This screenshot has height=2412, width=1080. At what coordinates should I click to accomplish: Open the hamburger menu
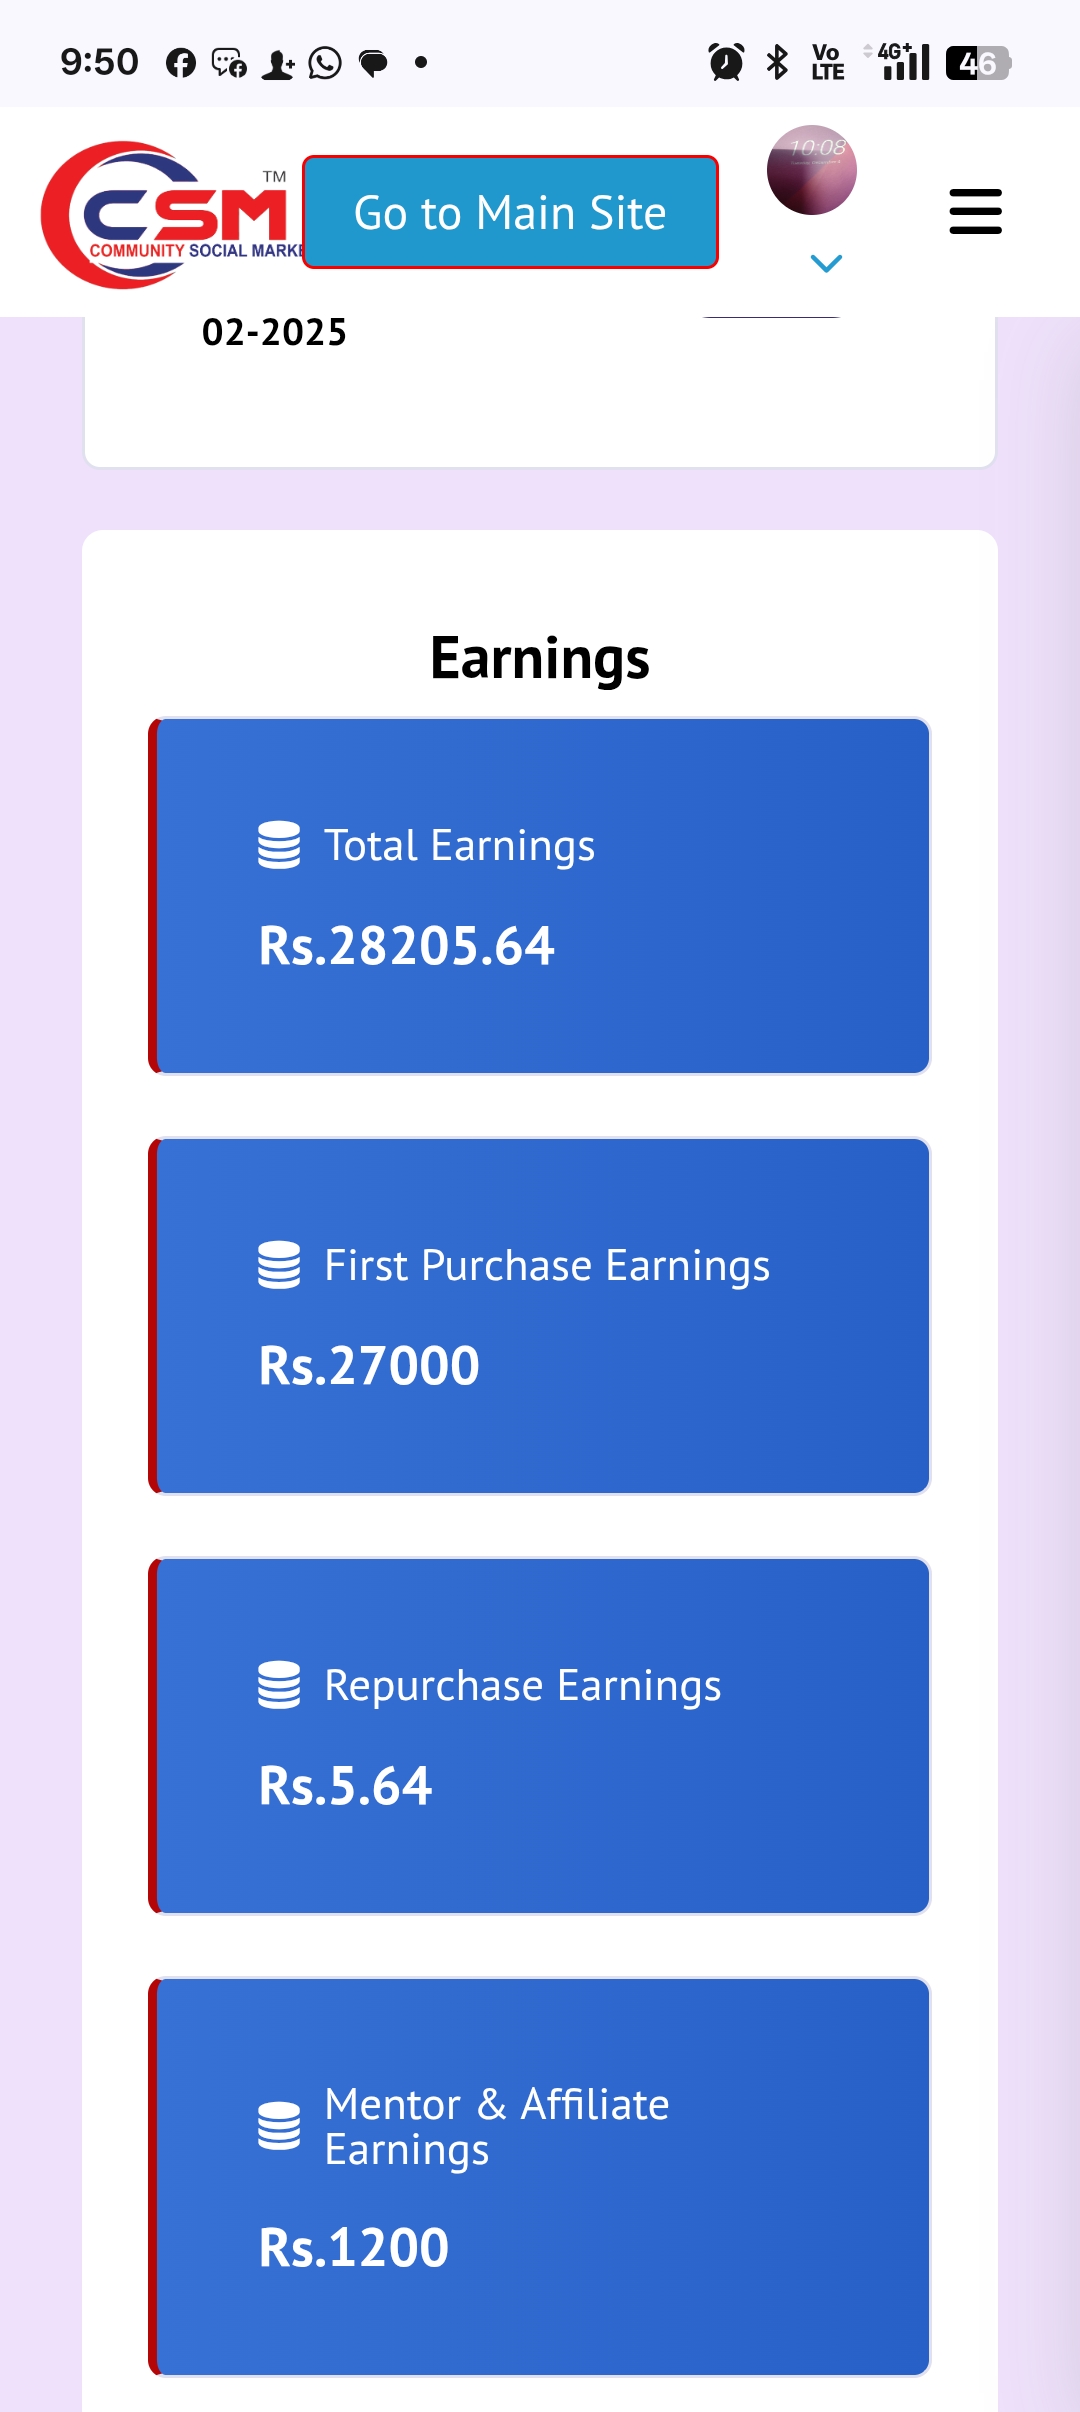tap(975, 212)
